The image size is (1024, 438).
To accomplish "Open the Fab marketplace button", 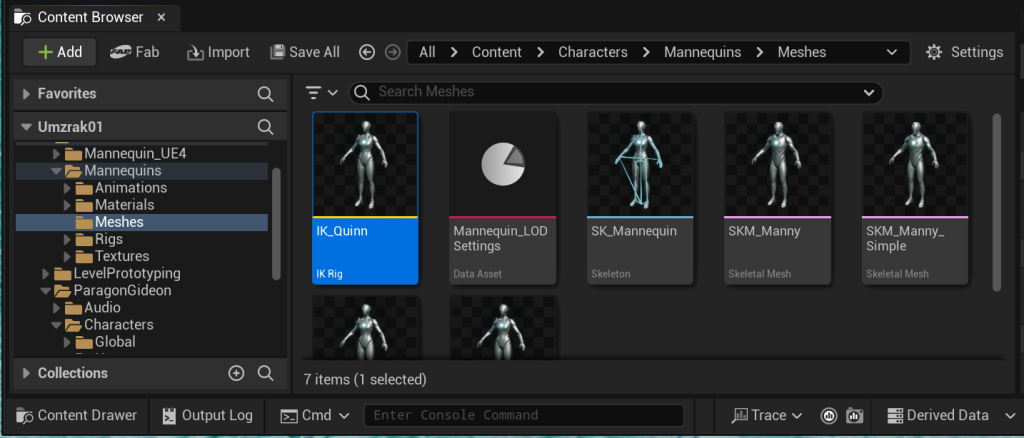I will (x=135, y=52).
